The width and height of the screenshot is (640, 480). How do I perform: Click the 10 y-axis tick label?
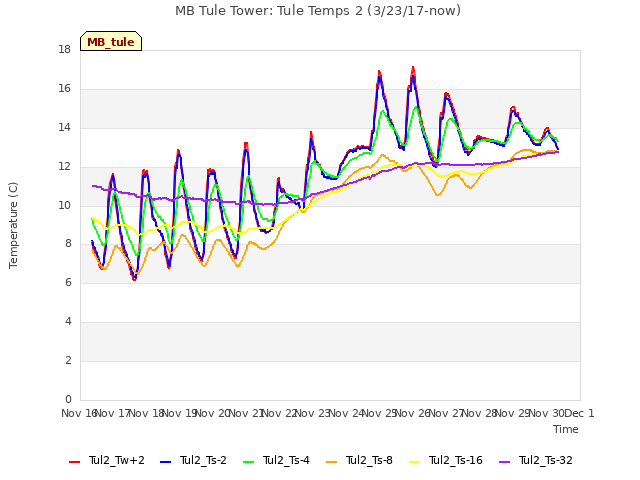click(x=64, y=205)
